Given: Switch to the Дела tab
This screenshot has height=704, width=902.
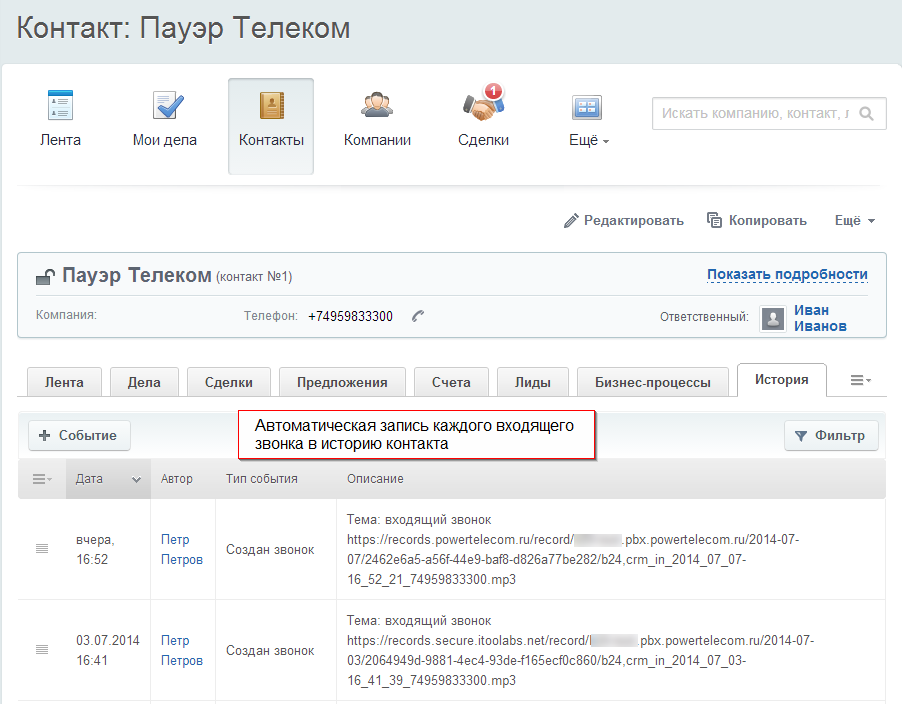Looking at the screenshot, I should [143, 382].
